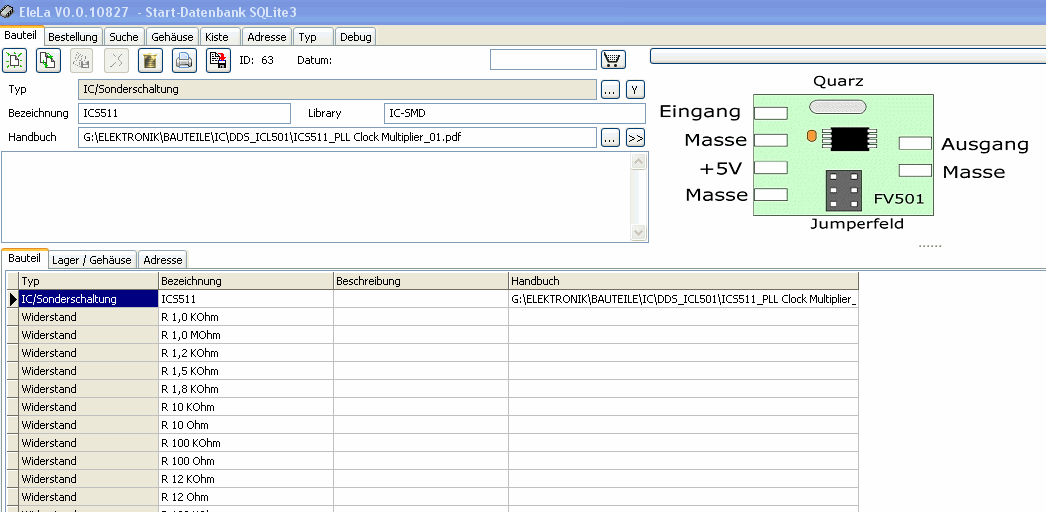Image resolution: width=1046 pixels, height=512 pixels.
Task: Switch to the Bestellung tab
Action: pos(73,37)
